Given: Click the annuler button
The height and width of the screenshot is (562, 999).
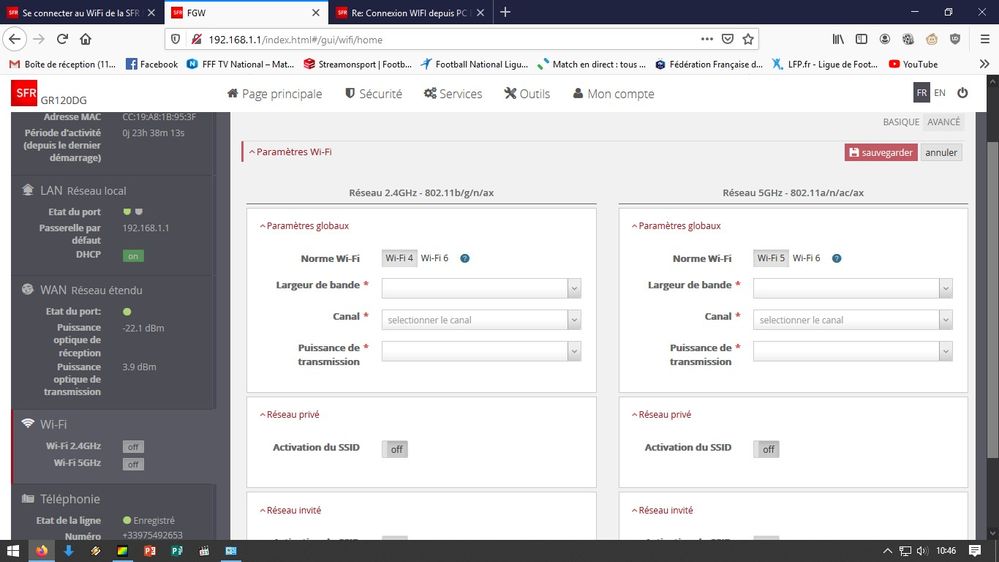Looking at the screenshot, I should click(941, 153).
